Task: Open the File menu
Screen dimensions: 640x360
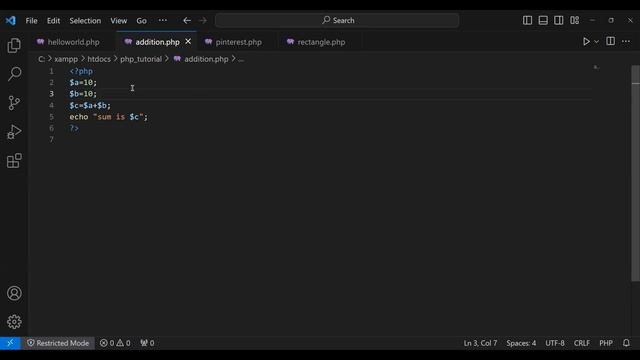Action: pyautogui.click(x=31, y=20)
